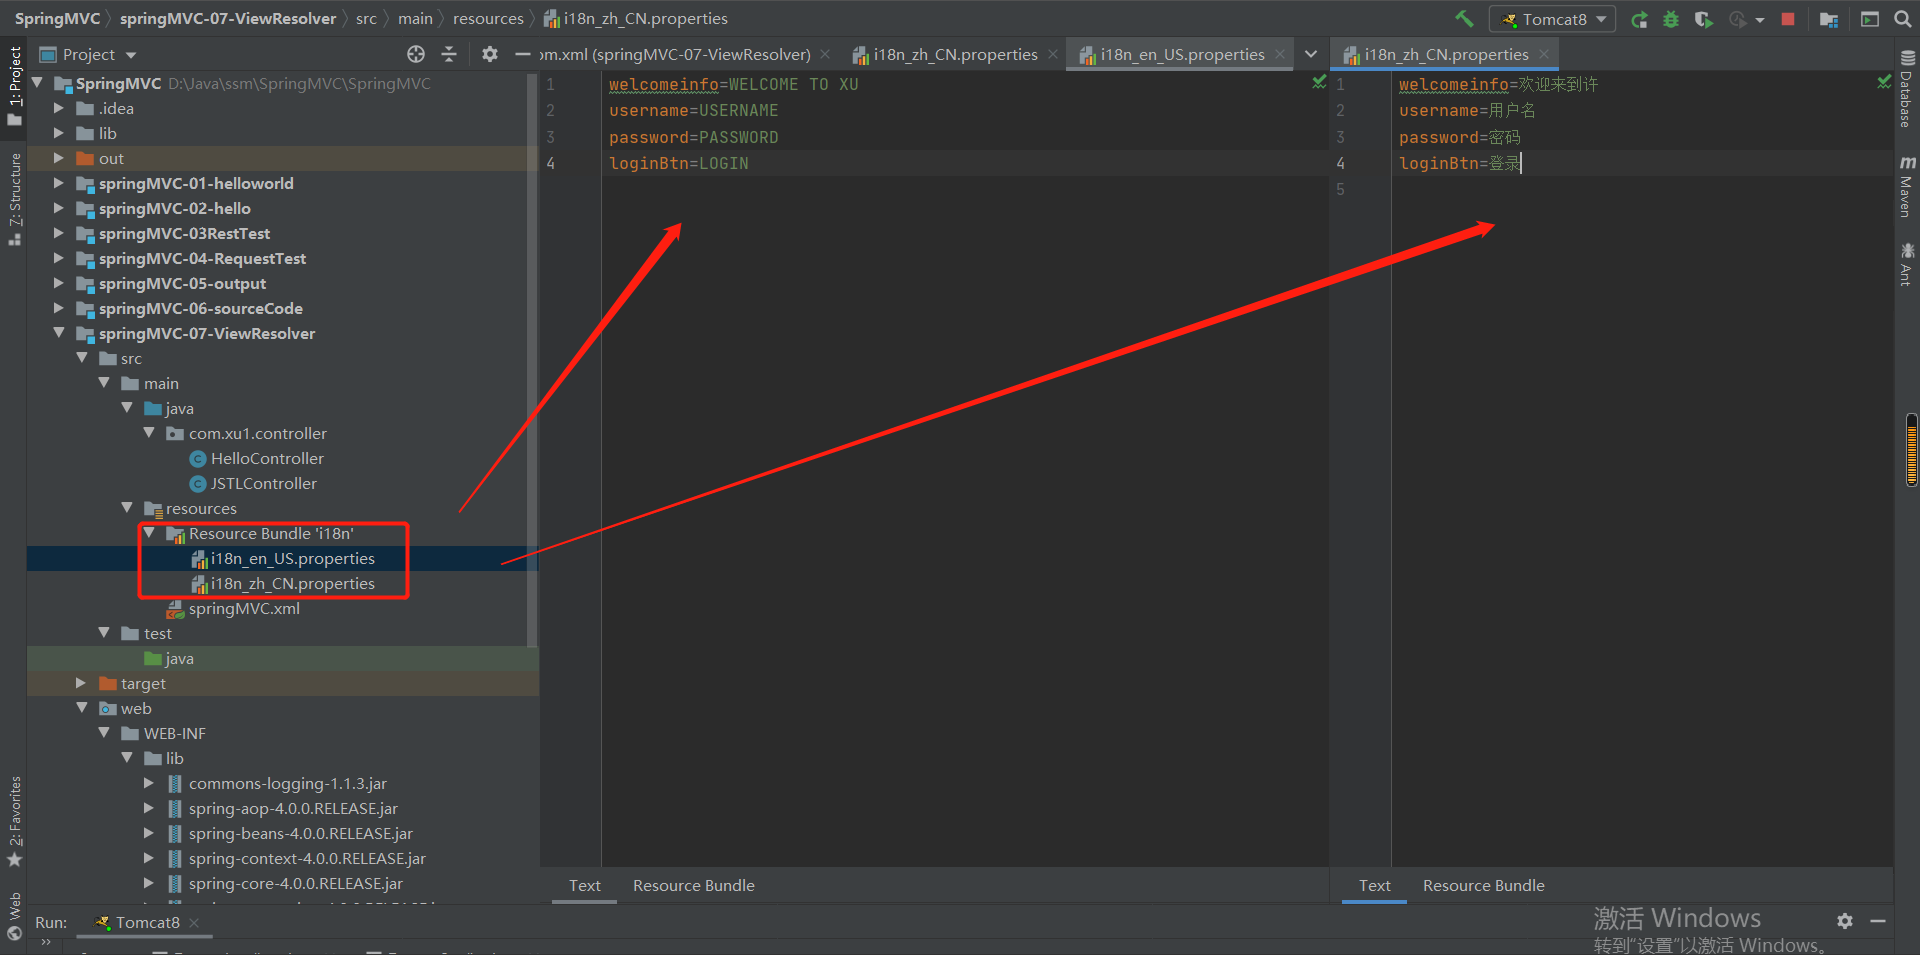Viewport: 1920px width, 955px height.
Task: Switch left editor to Resource Bundle view
Action: pos(693,886)
